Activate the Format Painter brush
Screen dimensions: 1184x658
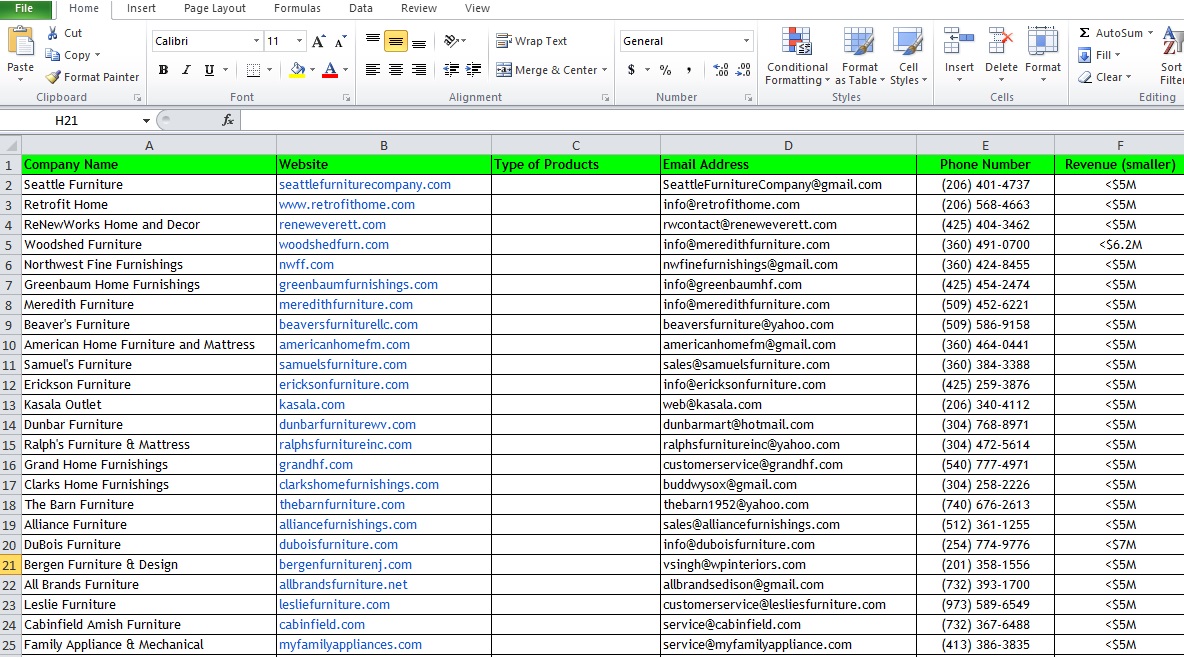coord(53,77)
